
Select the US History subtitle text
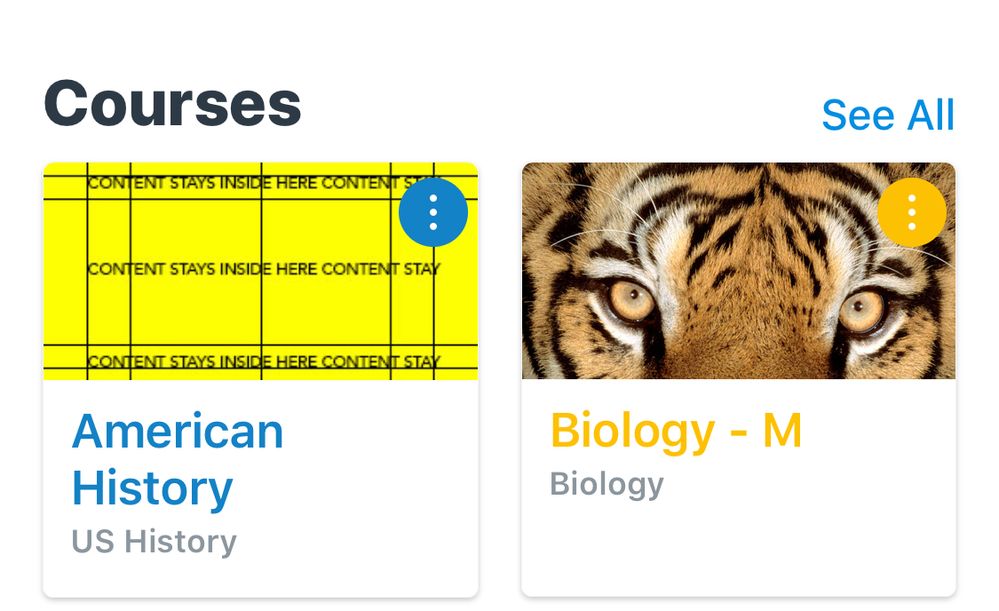[154, 542]
